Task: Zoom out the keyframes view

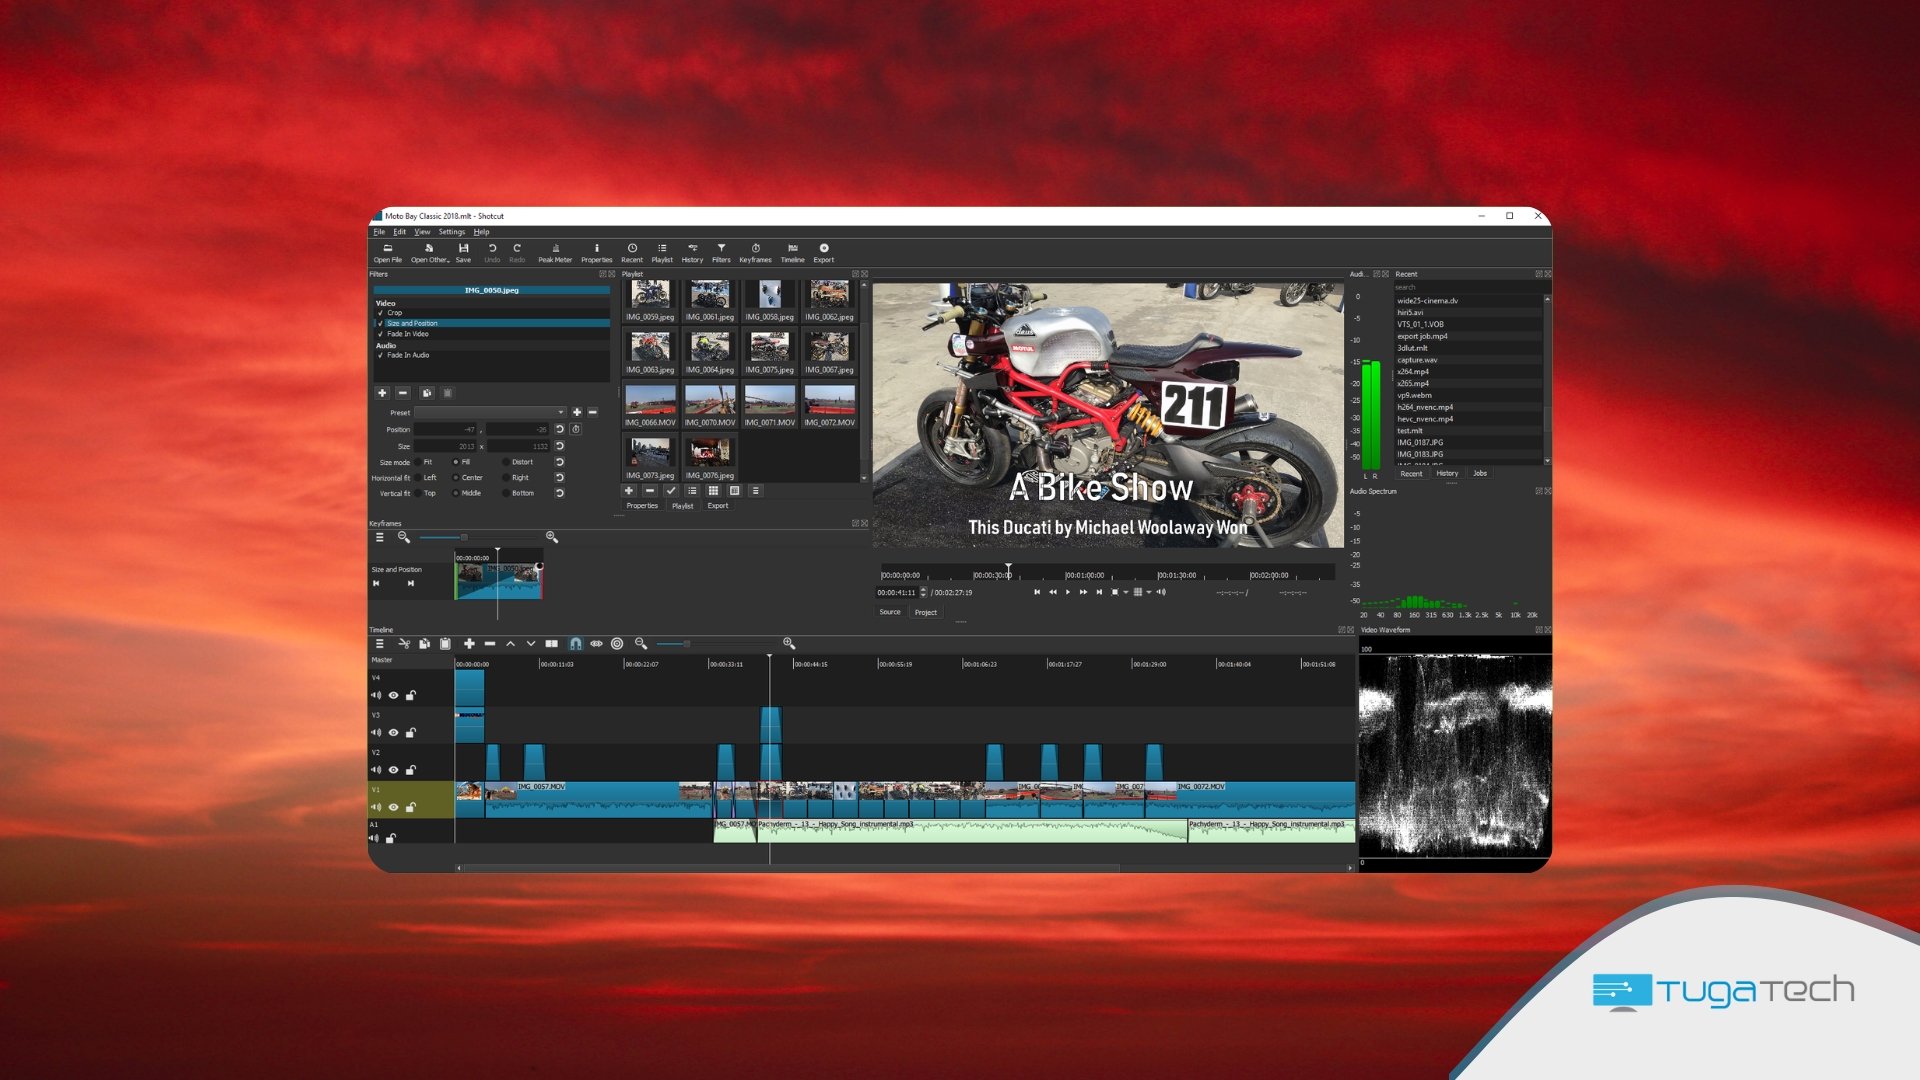Action: click(x=404, y=537)
